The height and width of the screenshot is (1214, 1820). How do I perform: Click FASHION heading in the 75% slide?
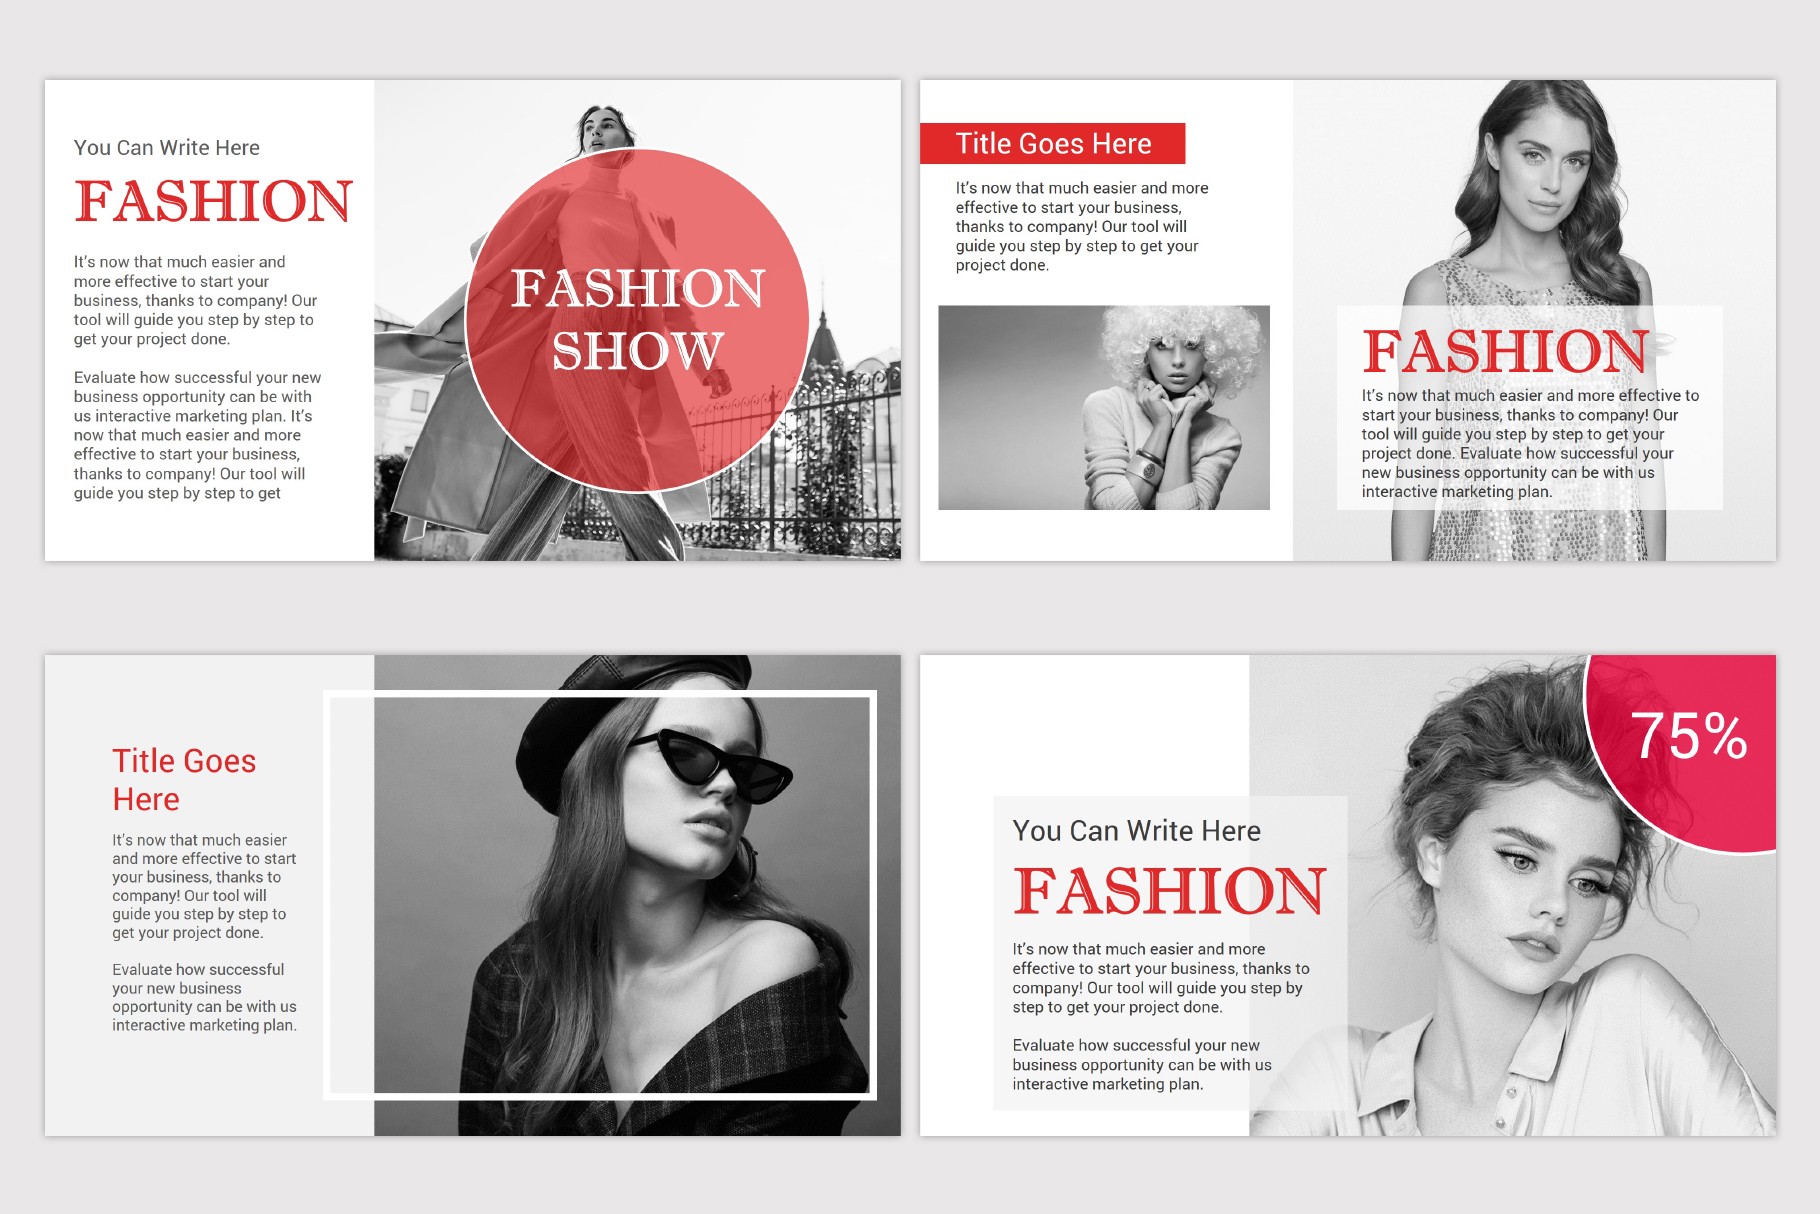point(1168,891)
